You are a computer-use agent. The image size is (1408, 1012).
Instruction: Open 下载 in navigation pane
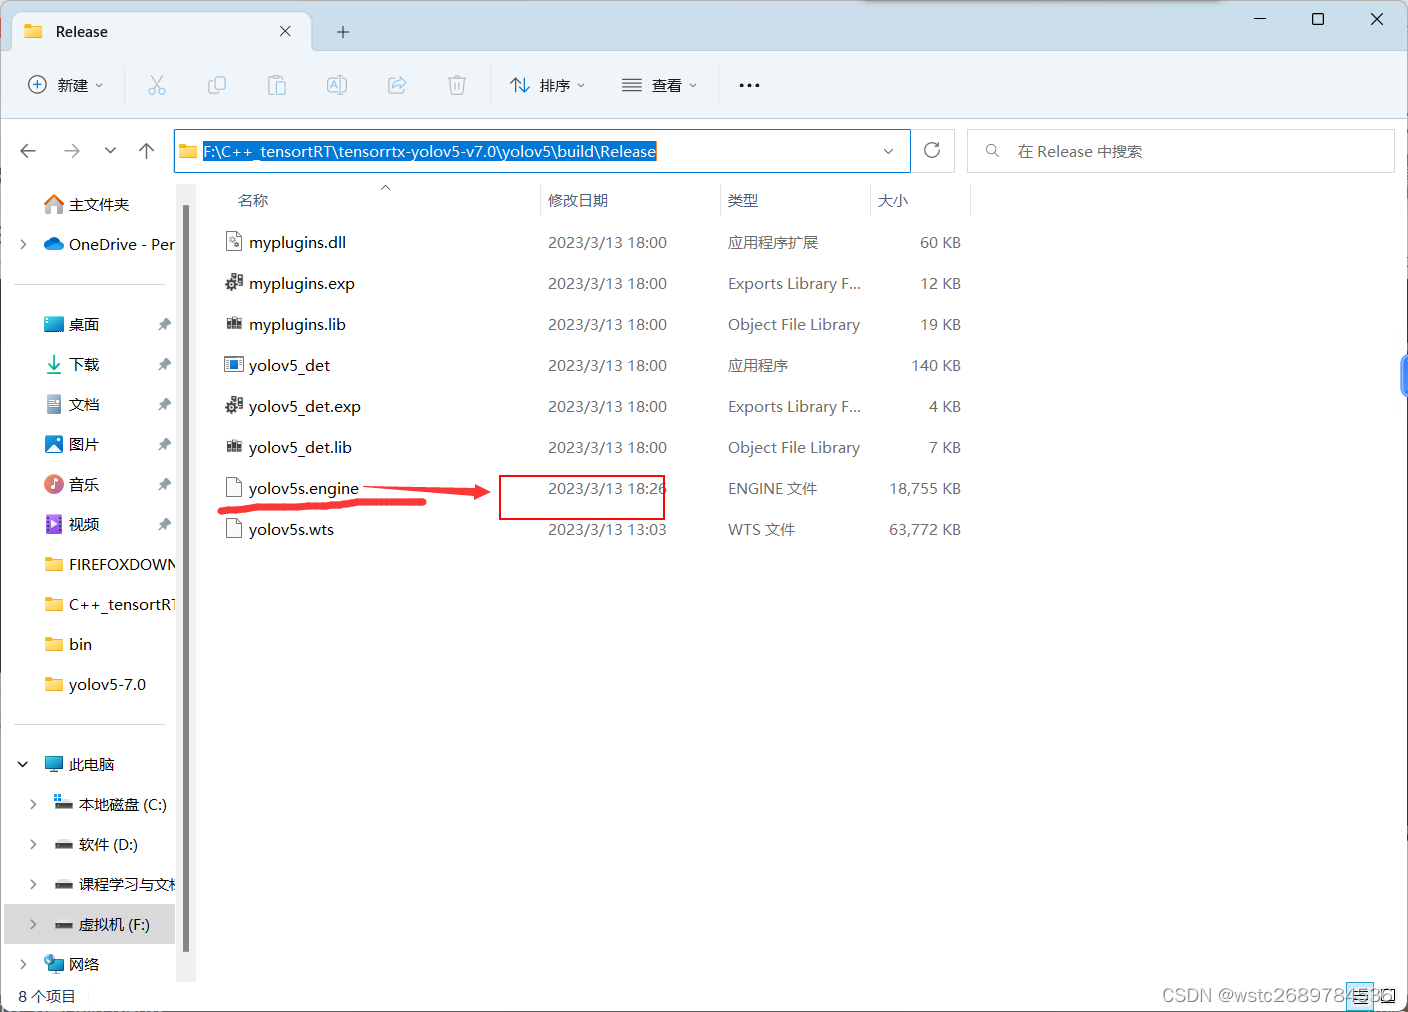pyautogui.click(x=84, y=364)
